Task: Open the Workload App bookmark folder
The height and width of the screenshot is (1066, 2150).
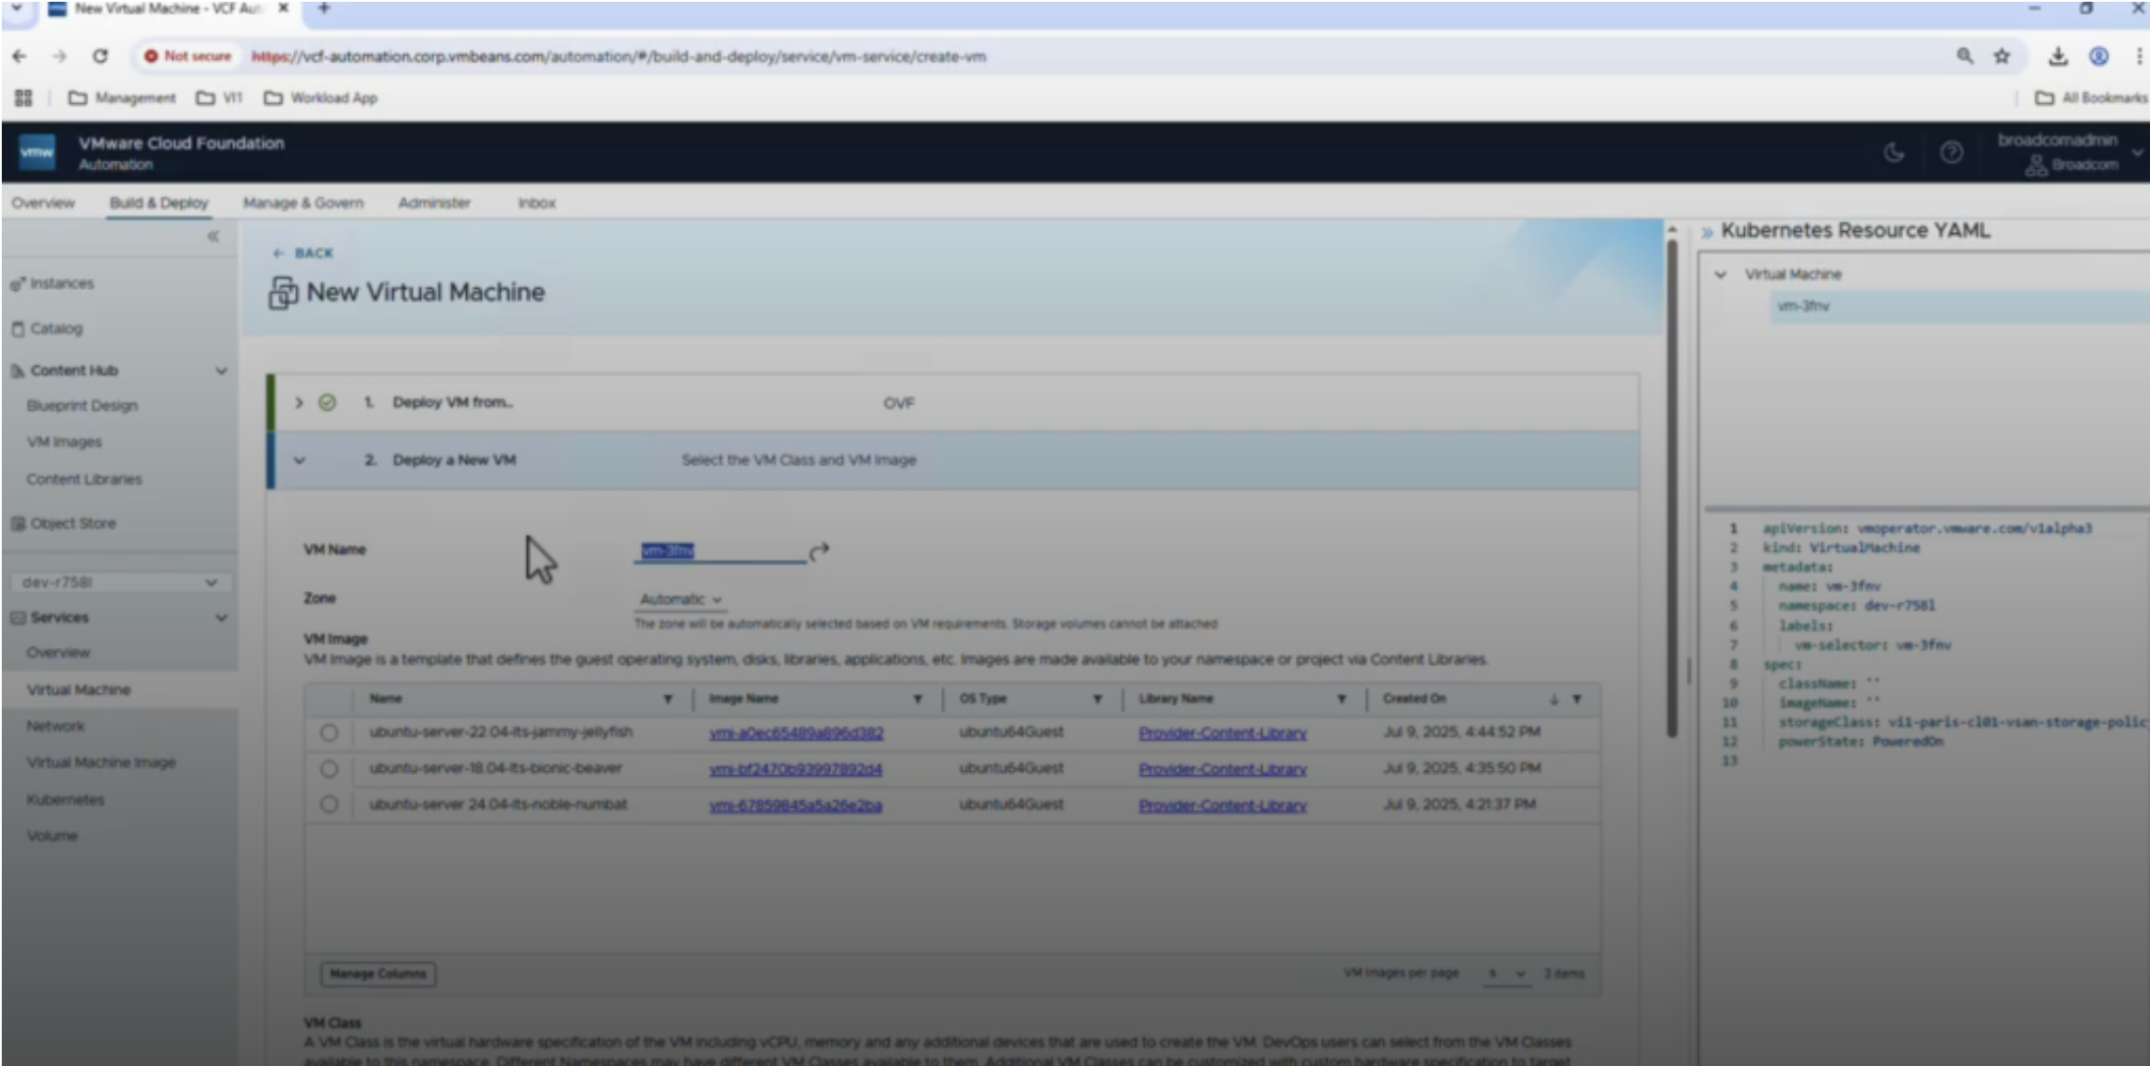Action: point(321,98)
